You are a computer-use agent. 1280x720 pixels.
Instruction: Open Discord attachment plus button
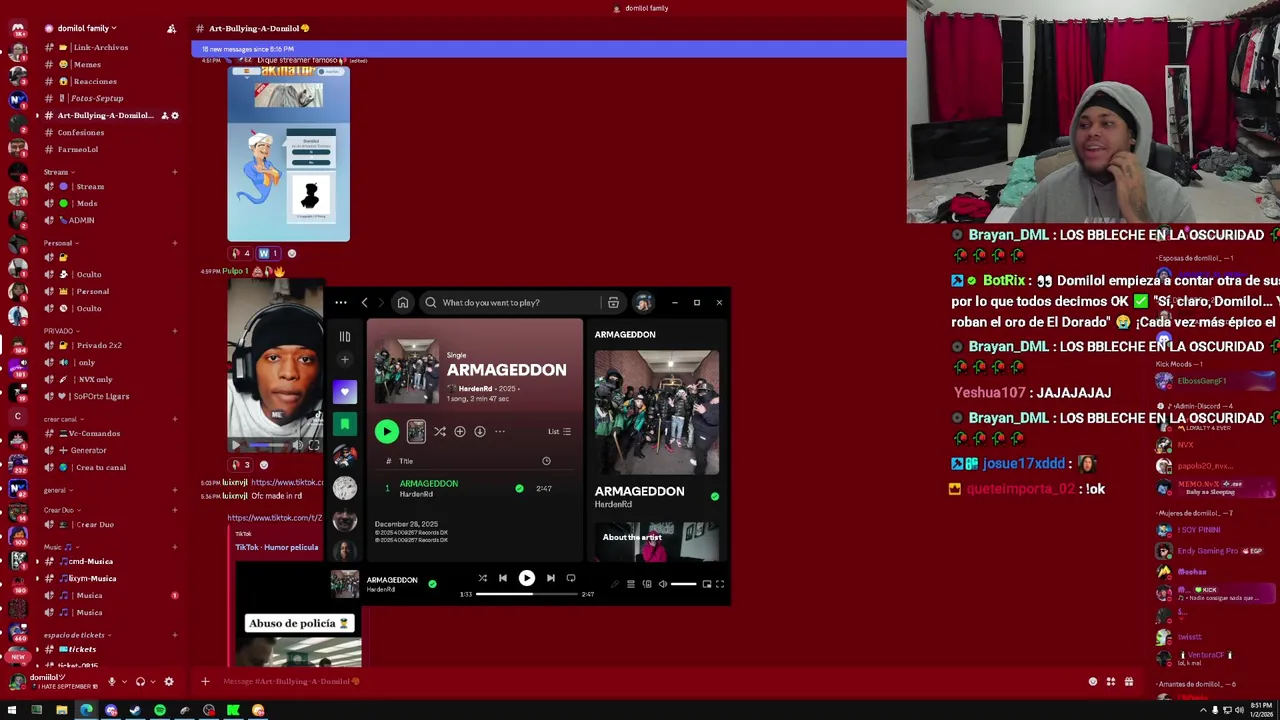pos(205,682)
